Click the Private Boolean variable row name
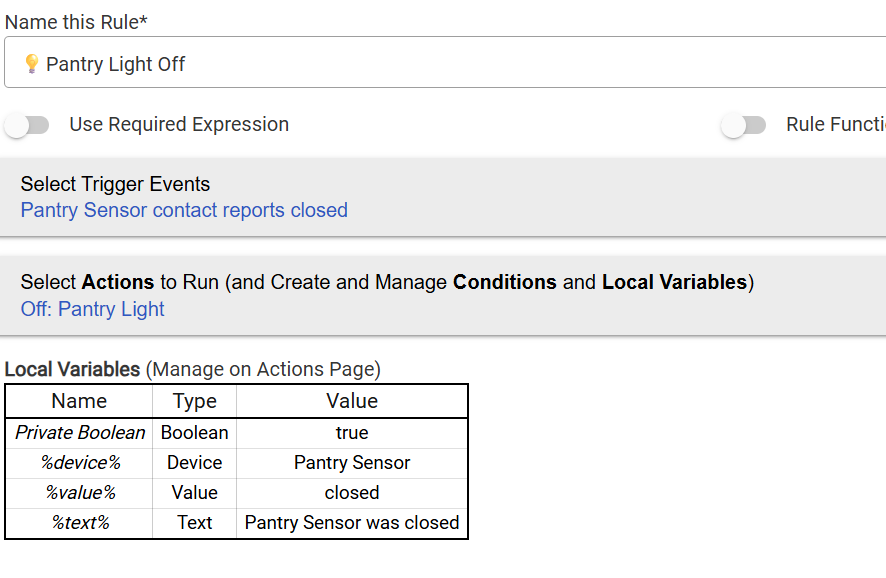This screenshot has width=886, height=578. tap(80, 433)
